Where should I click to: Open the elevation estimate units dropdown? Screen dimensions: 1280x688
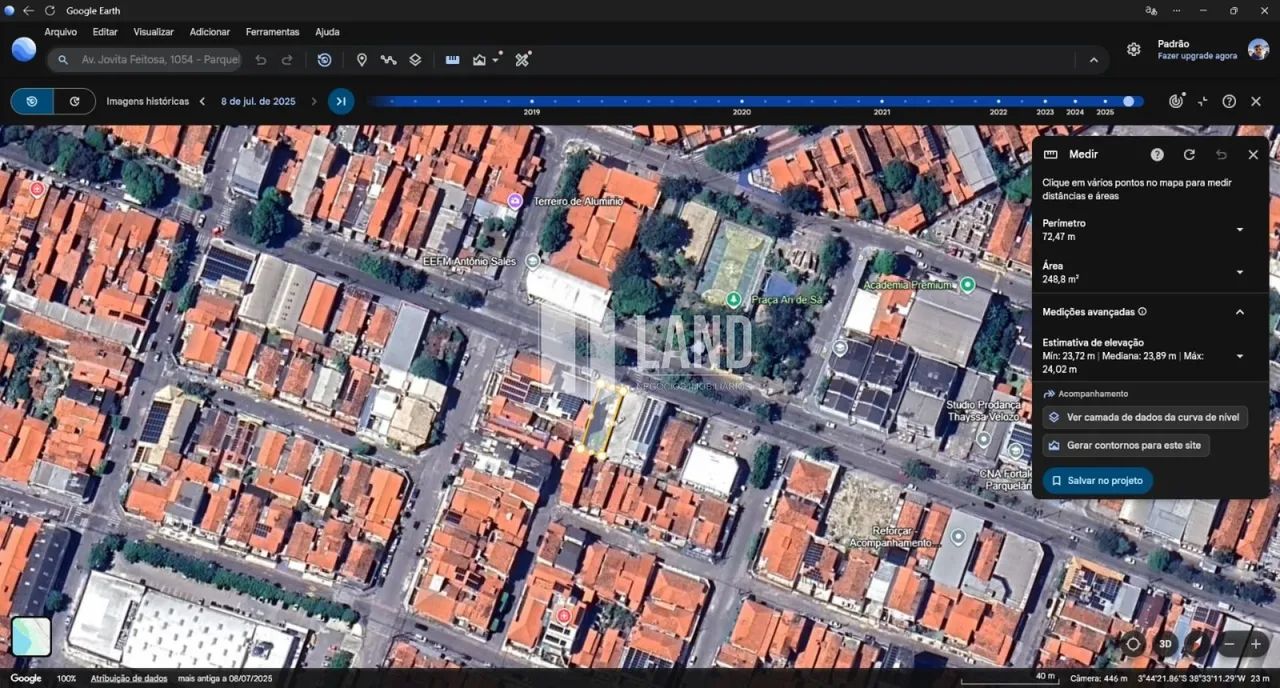tap(1240, 356)
